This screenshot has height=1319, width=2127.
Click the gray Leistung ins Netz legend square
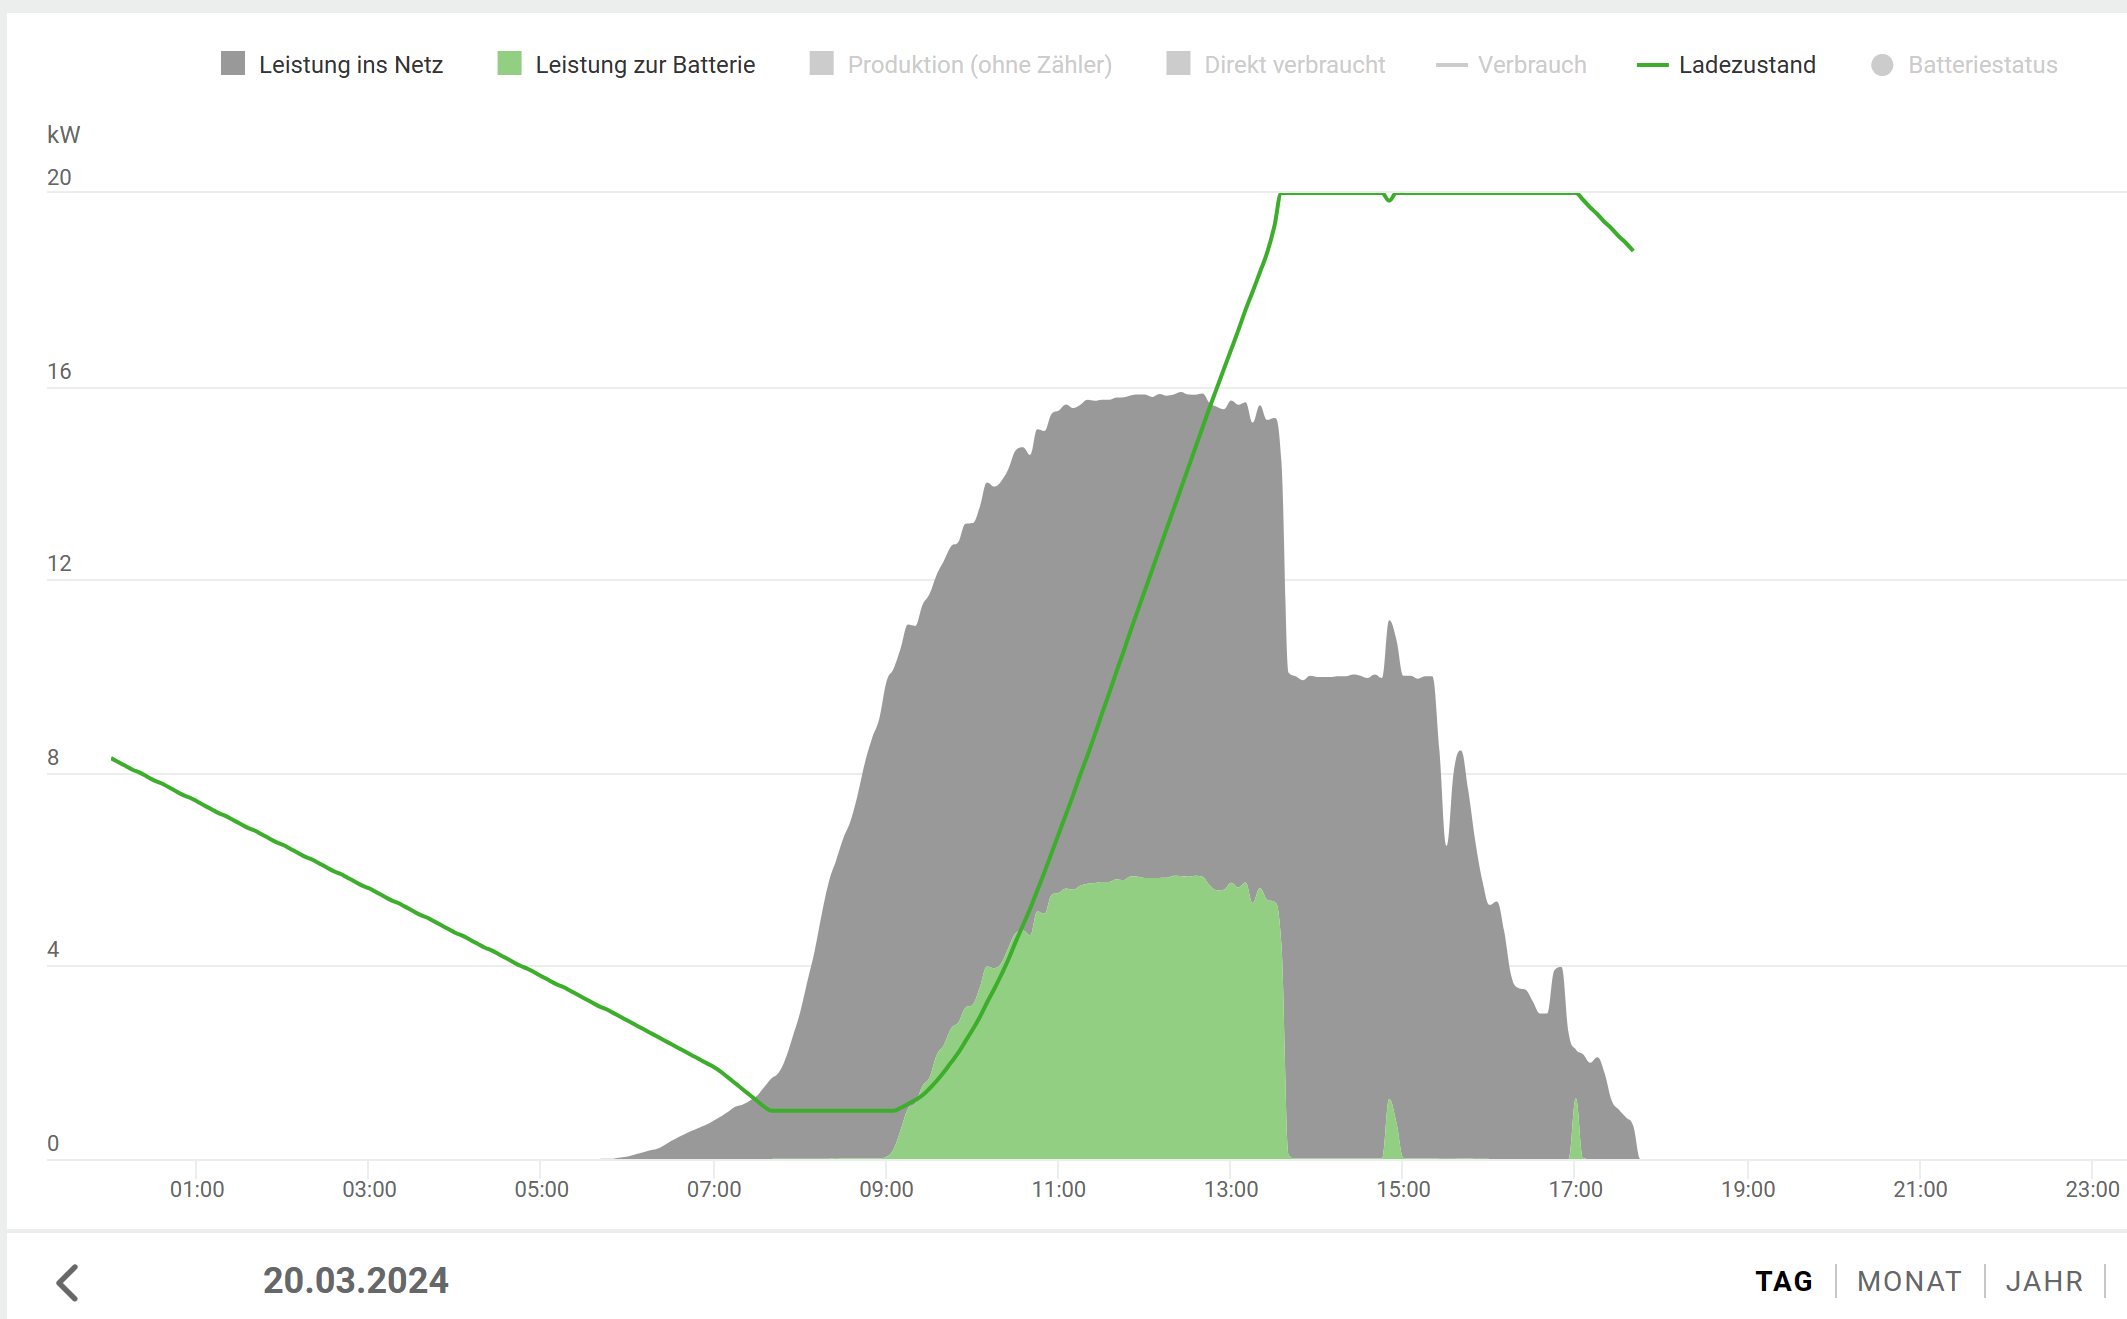tap(233, 64)
